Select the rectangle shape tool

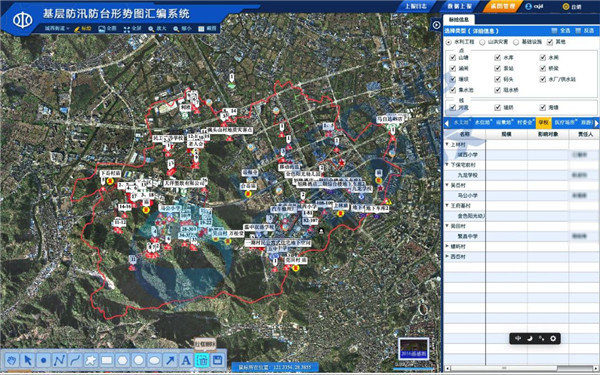(107, 360)
